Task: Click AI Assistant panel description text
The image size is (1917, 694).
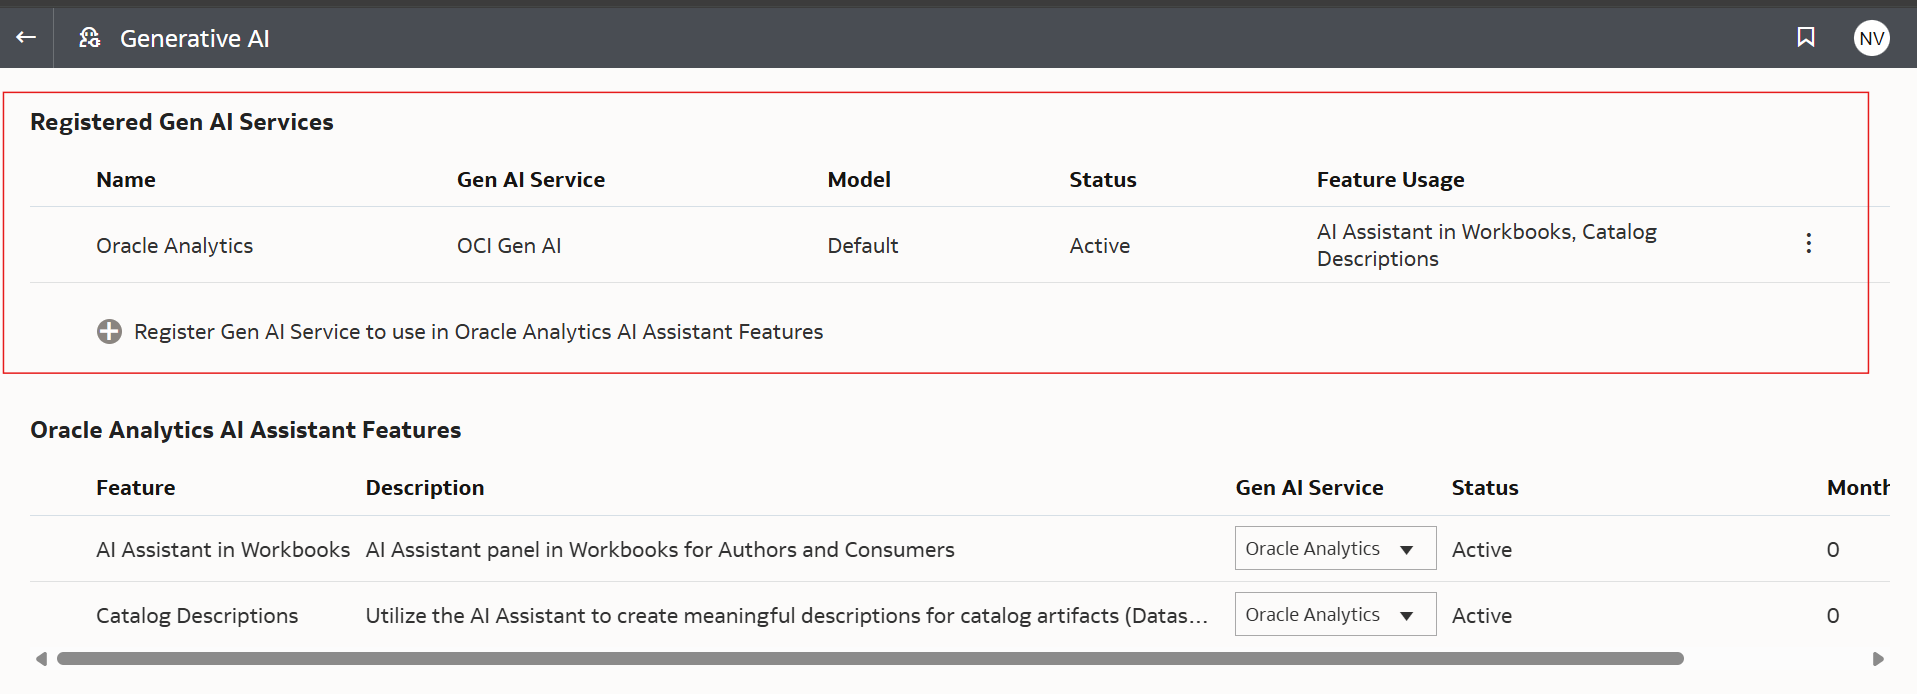Action: coord(660,550)
